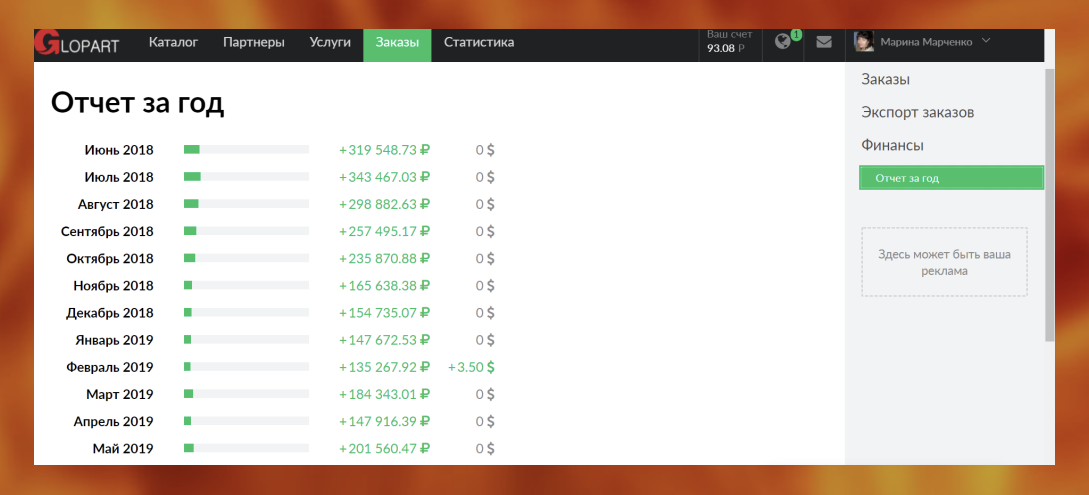This screenshot has width=1089, height=495.
Task: Click the Декабрь 2018 row label
Action: 110,312
